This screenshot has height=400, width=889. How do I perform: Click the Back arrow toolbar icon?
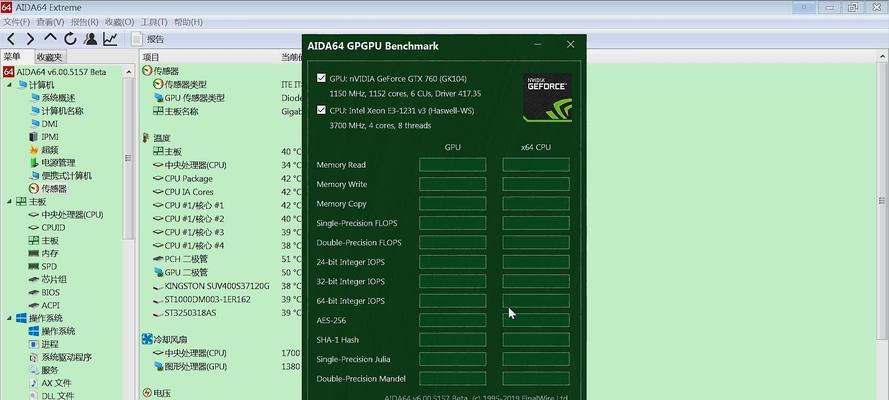(x=11, y=39)
